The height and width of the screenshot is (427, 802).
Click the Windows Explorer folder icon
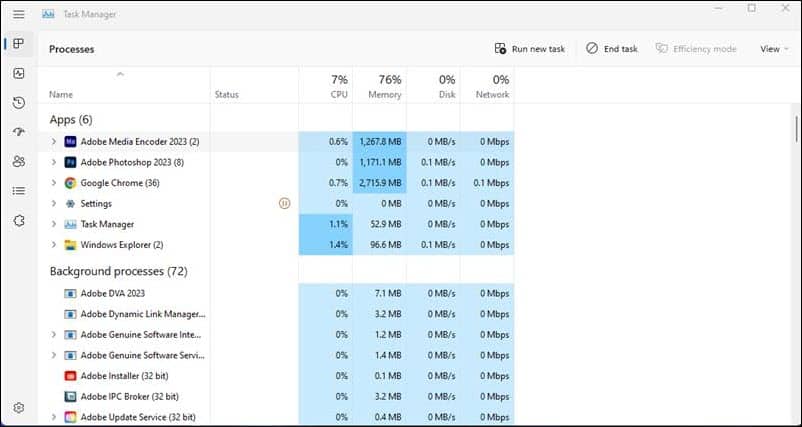(70, 245)
